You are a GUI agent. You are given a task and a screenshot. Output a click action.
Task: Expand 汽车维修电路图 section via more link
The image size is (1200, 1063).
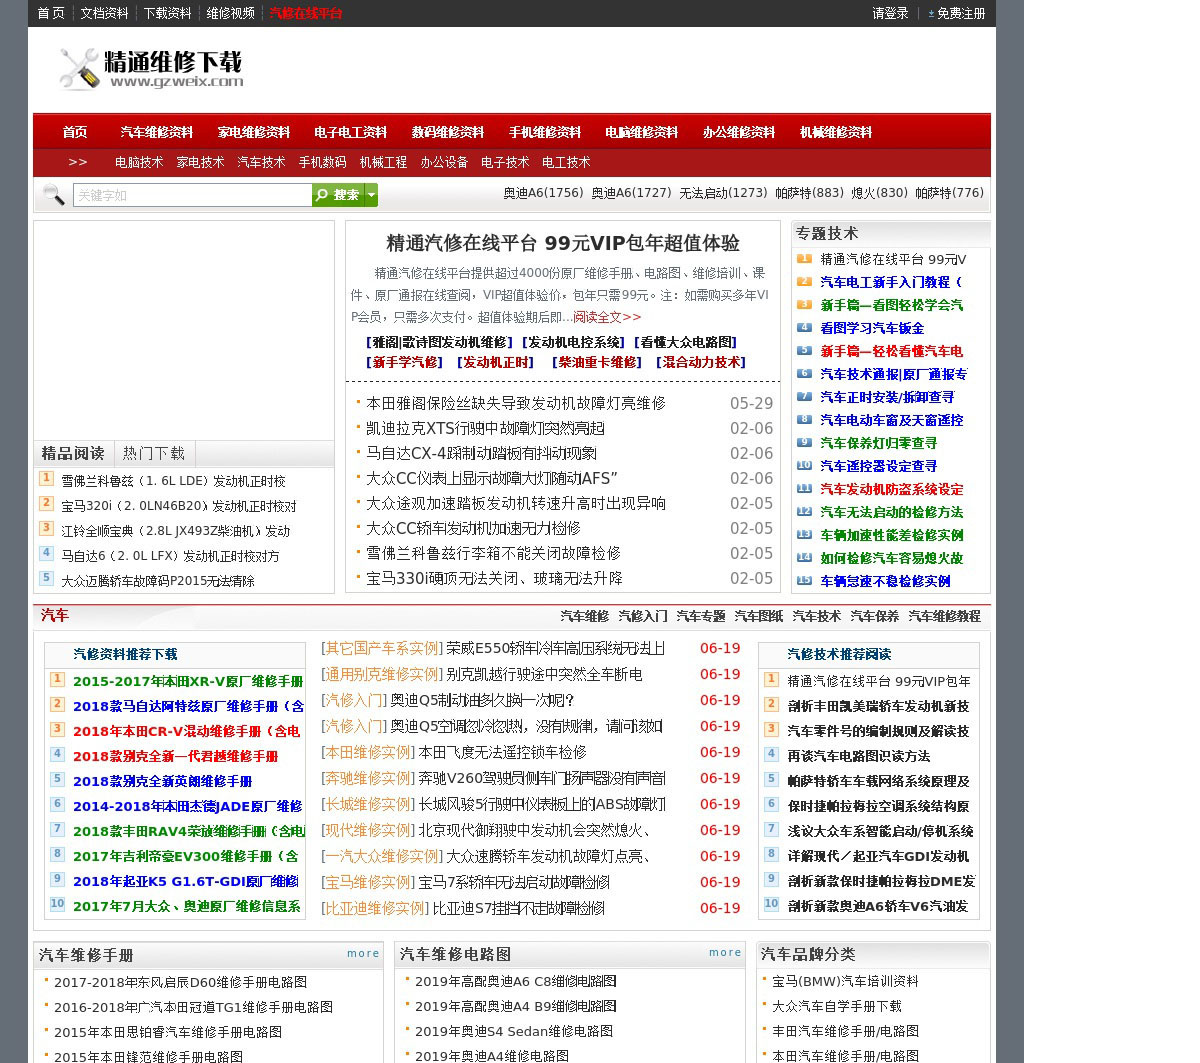725,953
